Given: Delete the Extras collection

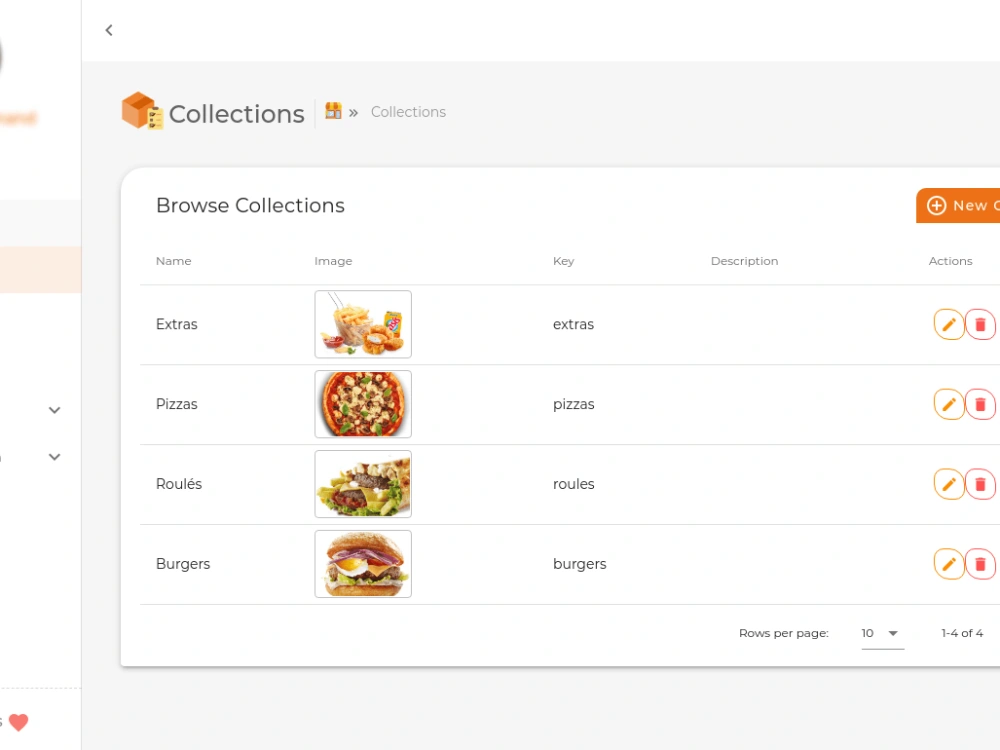Looking at the screenshot, I should click(980, 325).
